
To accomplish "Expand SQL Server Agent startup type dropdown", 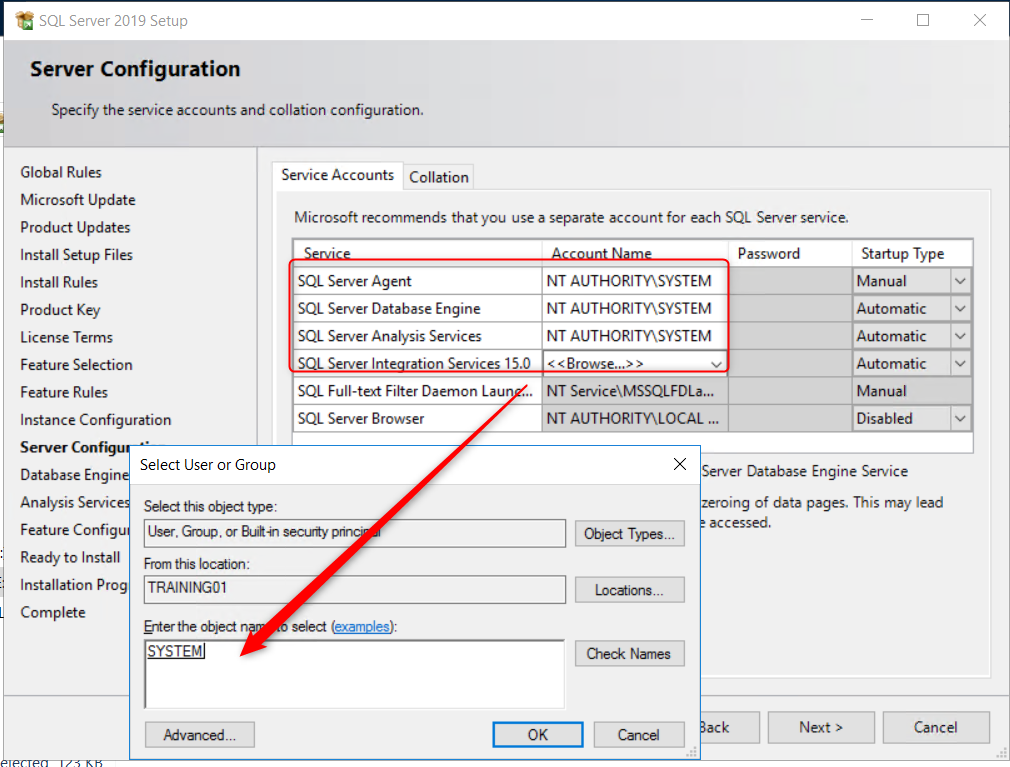I will [960, 281].
